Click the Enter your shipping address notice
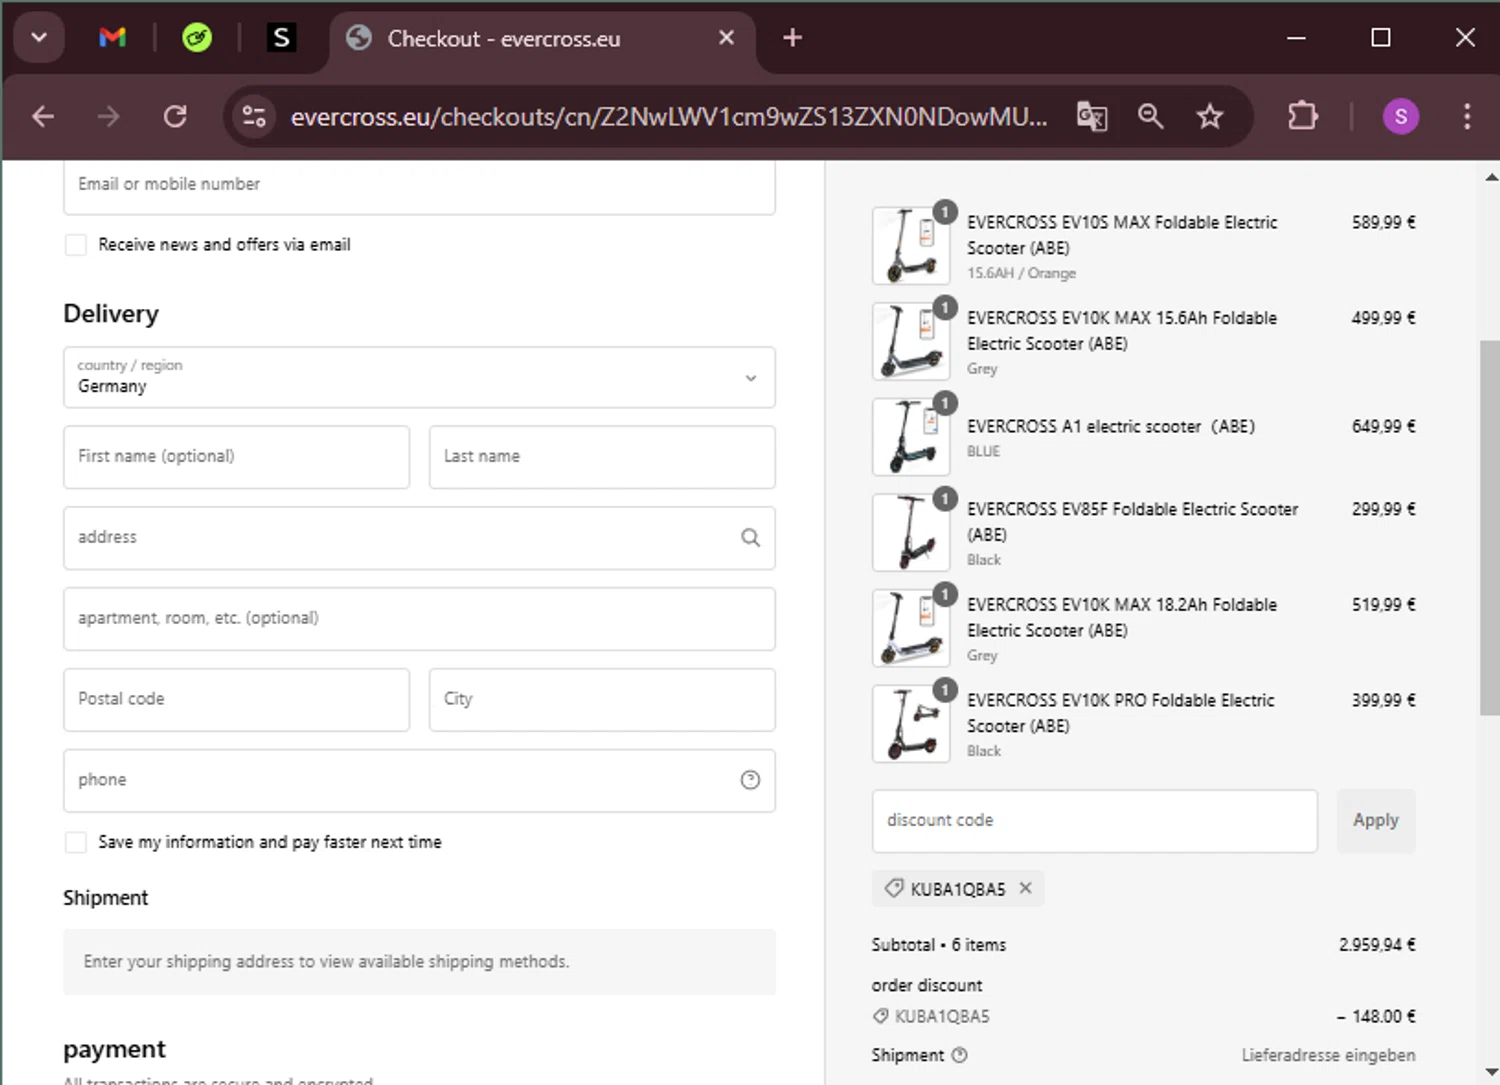 [419, 962]
